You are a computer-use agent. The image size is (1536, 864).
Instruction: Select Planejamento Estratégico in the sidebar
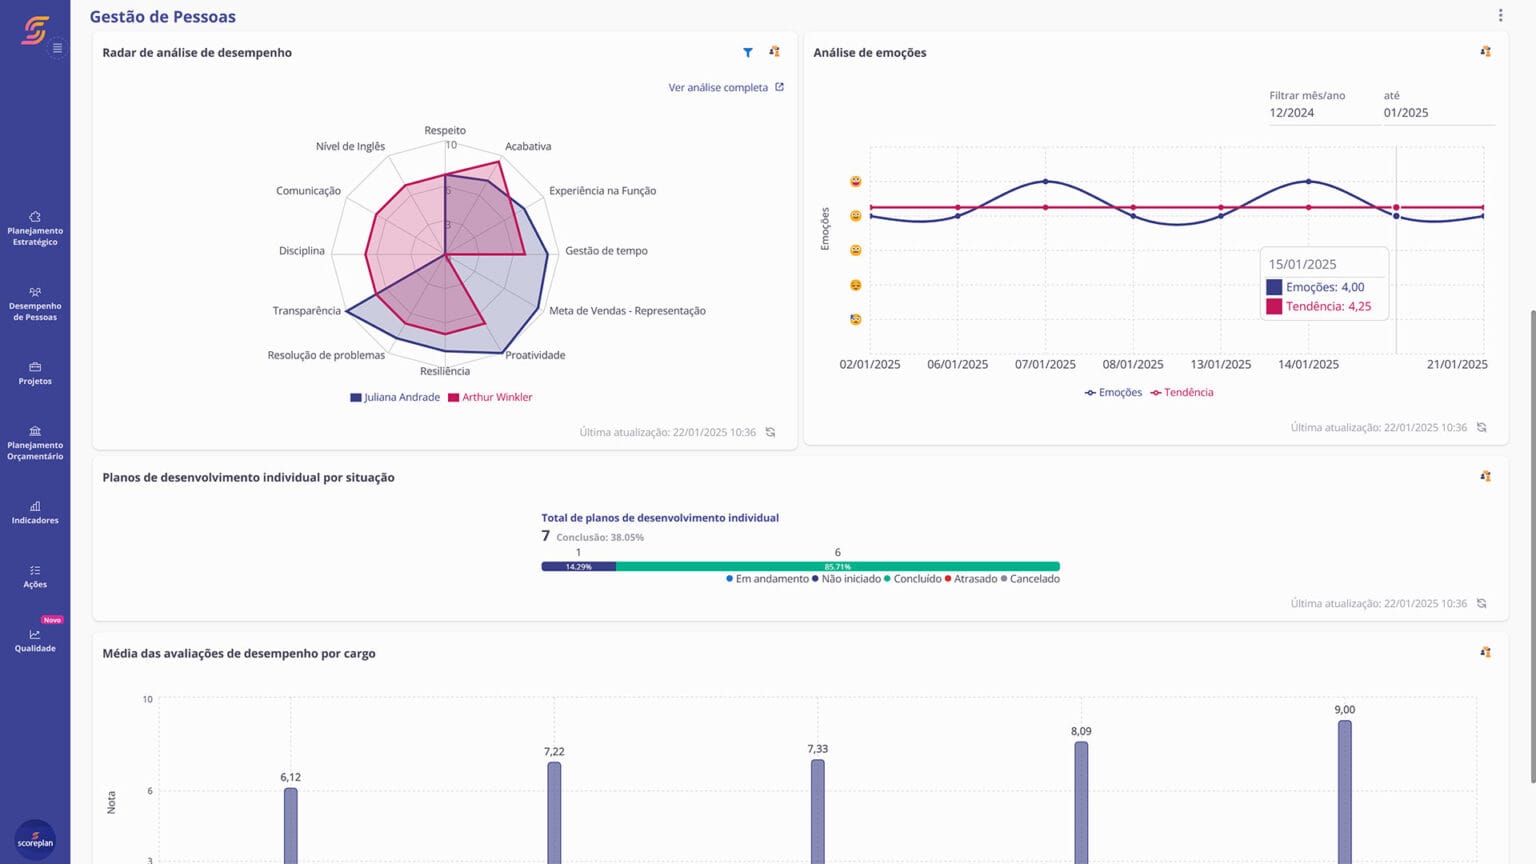[35, 228]
